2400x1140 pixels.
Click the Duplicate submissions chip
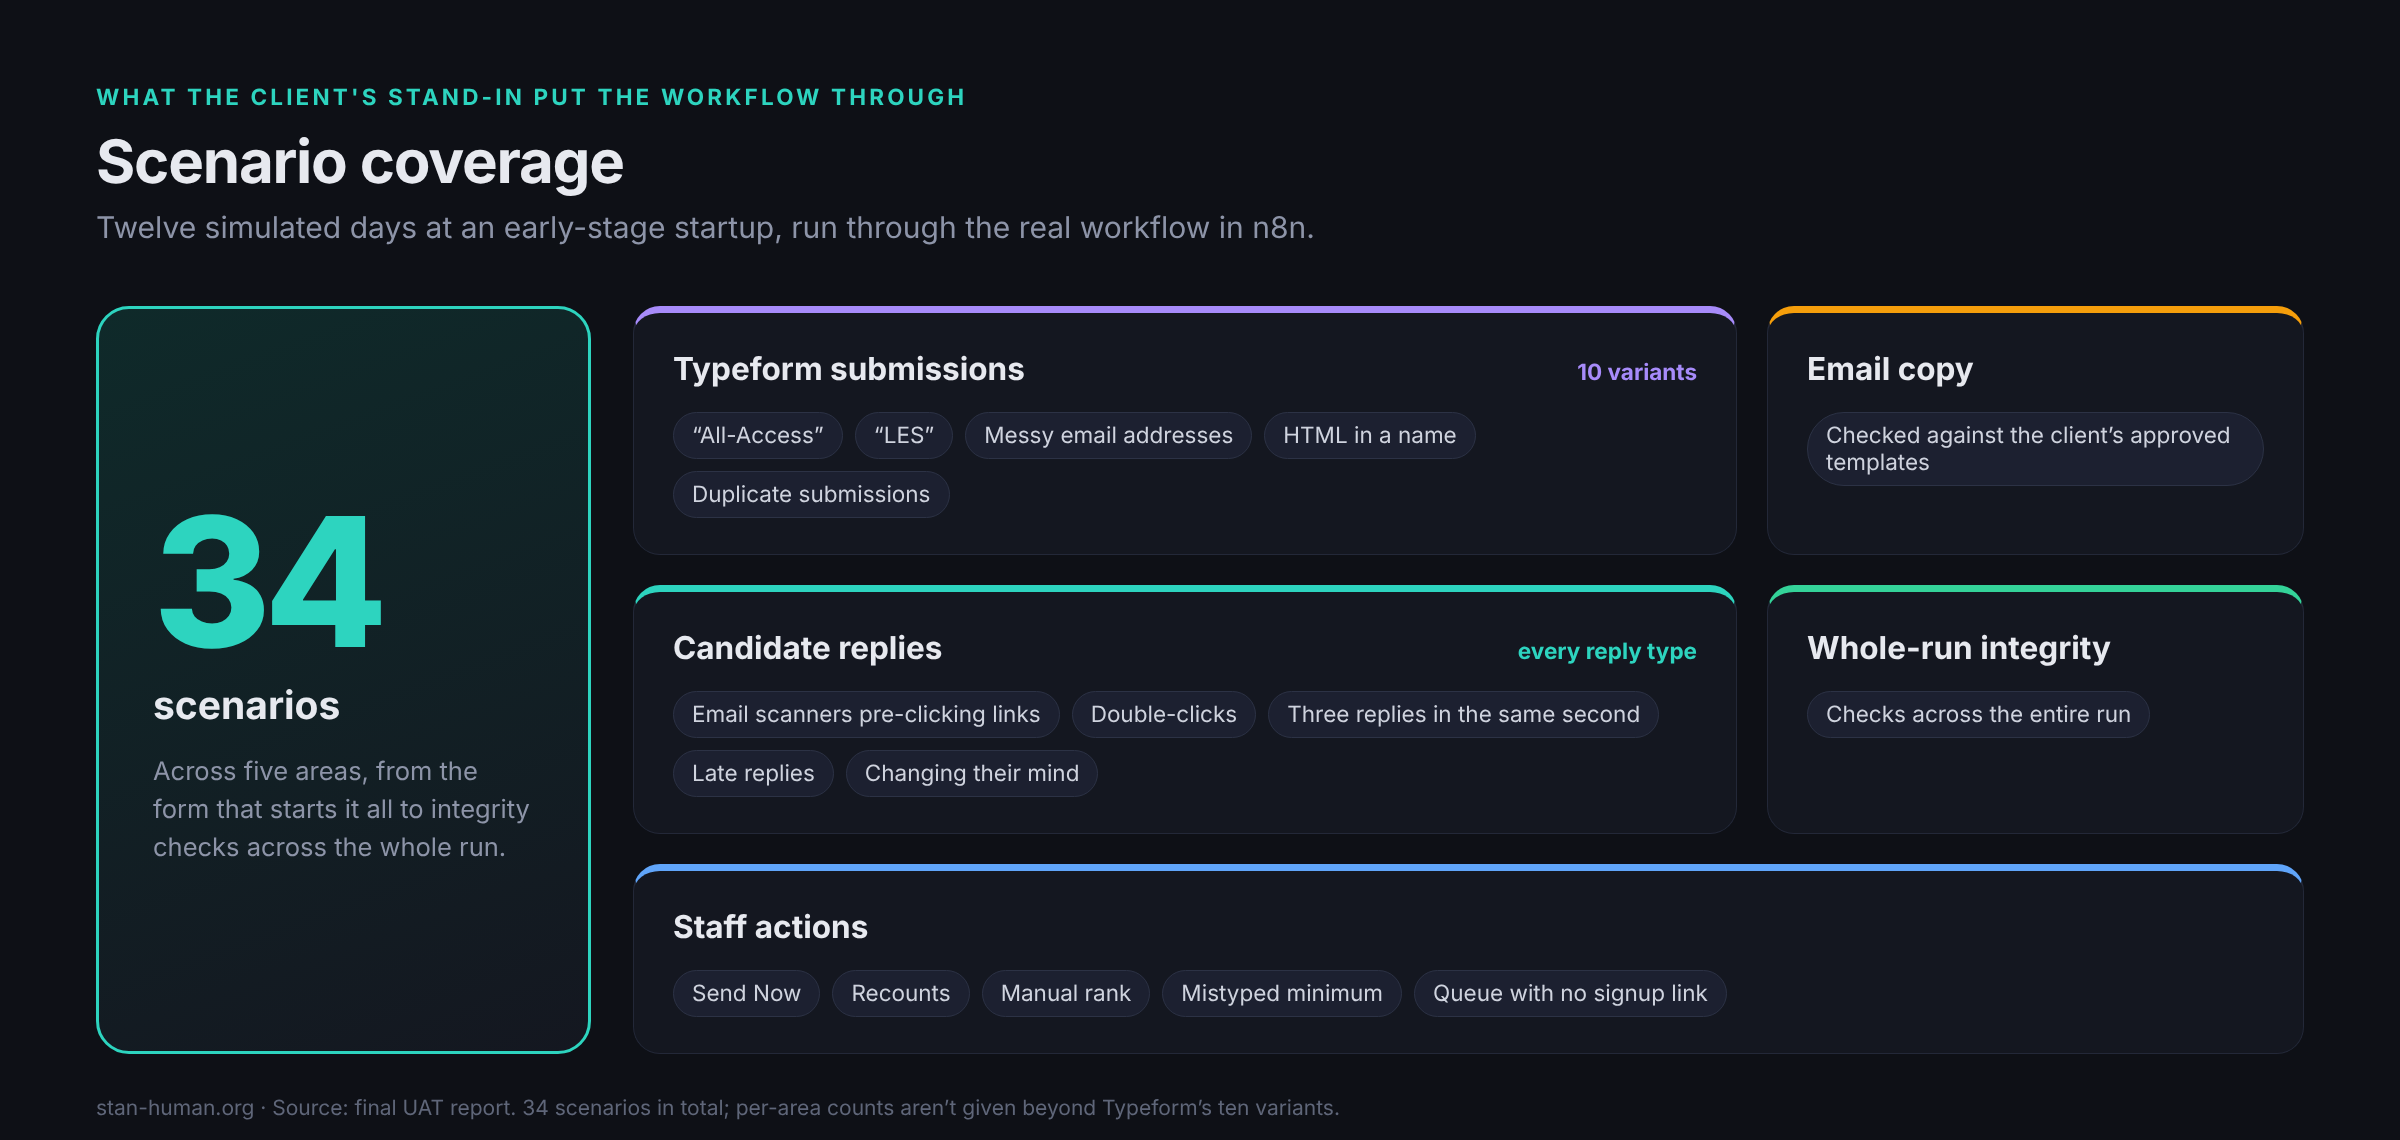pyautogui.click(x=811, y=494)
